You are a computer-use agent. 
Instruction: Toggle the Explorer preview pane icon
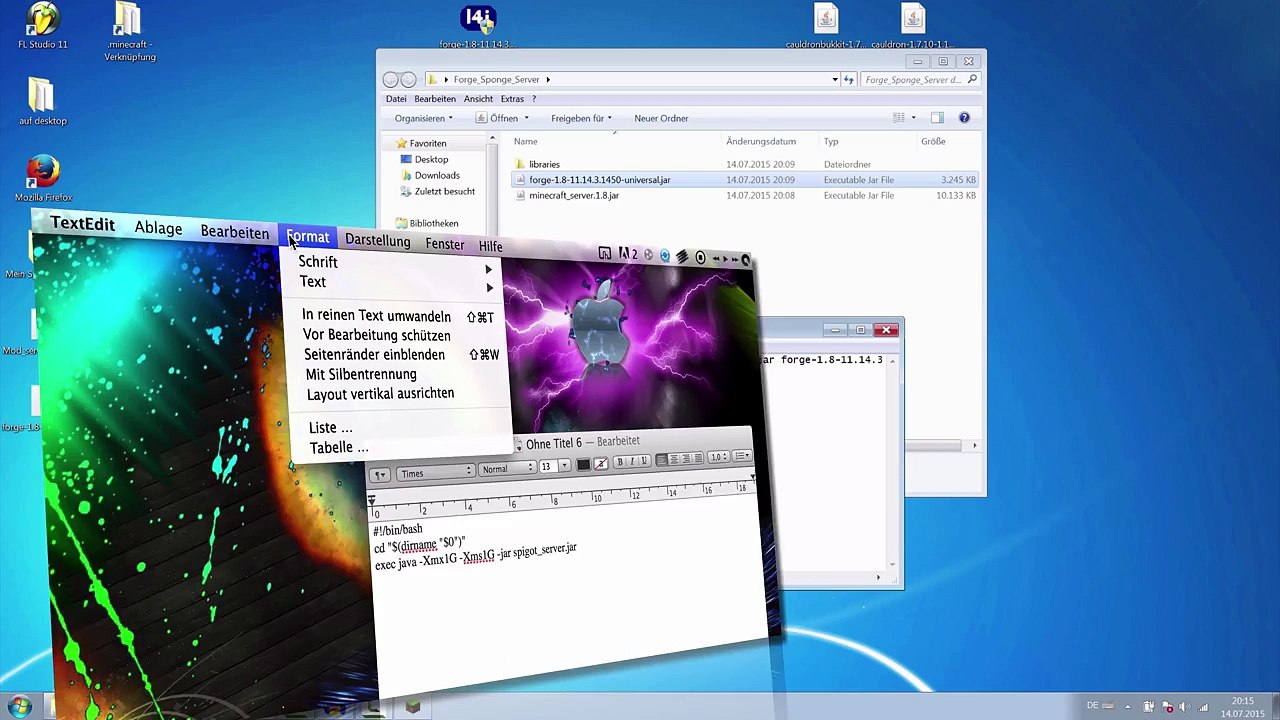937,118
